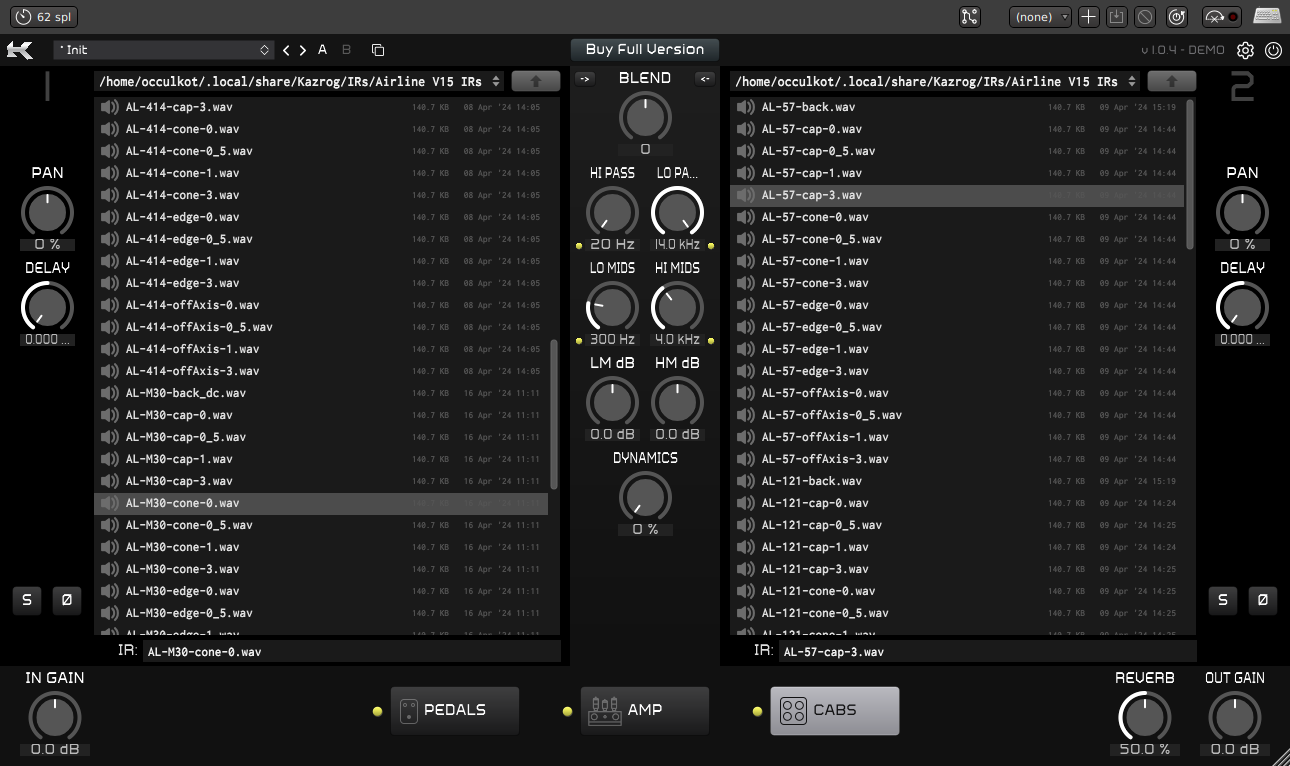Go up a folder in left IR browser

(x=535, y=81)
